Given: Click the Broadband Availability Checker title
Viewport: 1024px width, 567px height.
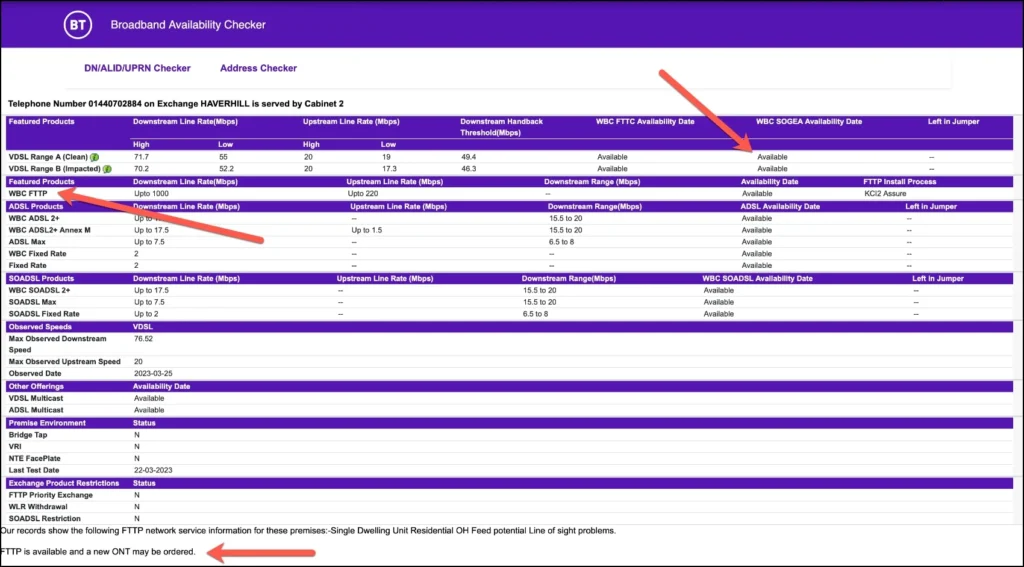Looking at the screenshot, I should pyautogui.click(x=188, y=25).
